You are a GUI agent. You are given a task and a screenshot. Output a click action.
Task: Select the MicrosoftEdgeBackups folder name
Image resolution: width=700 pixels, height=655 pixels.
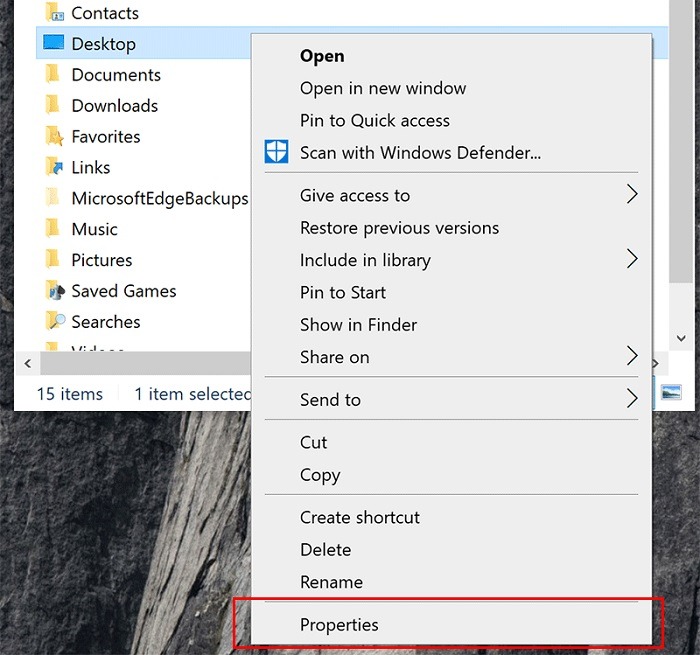point(160,199)
